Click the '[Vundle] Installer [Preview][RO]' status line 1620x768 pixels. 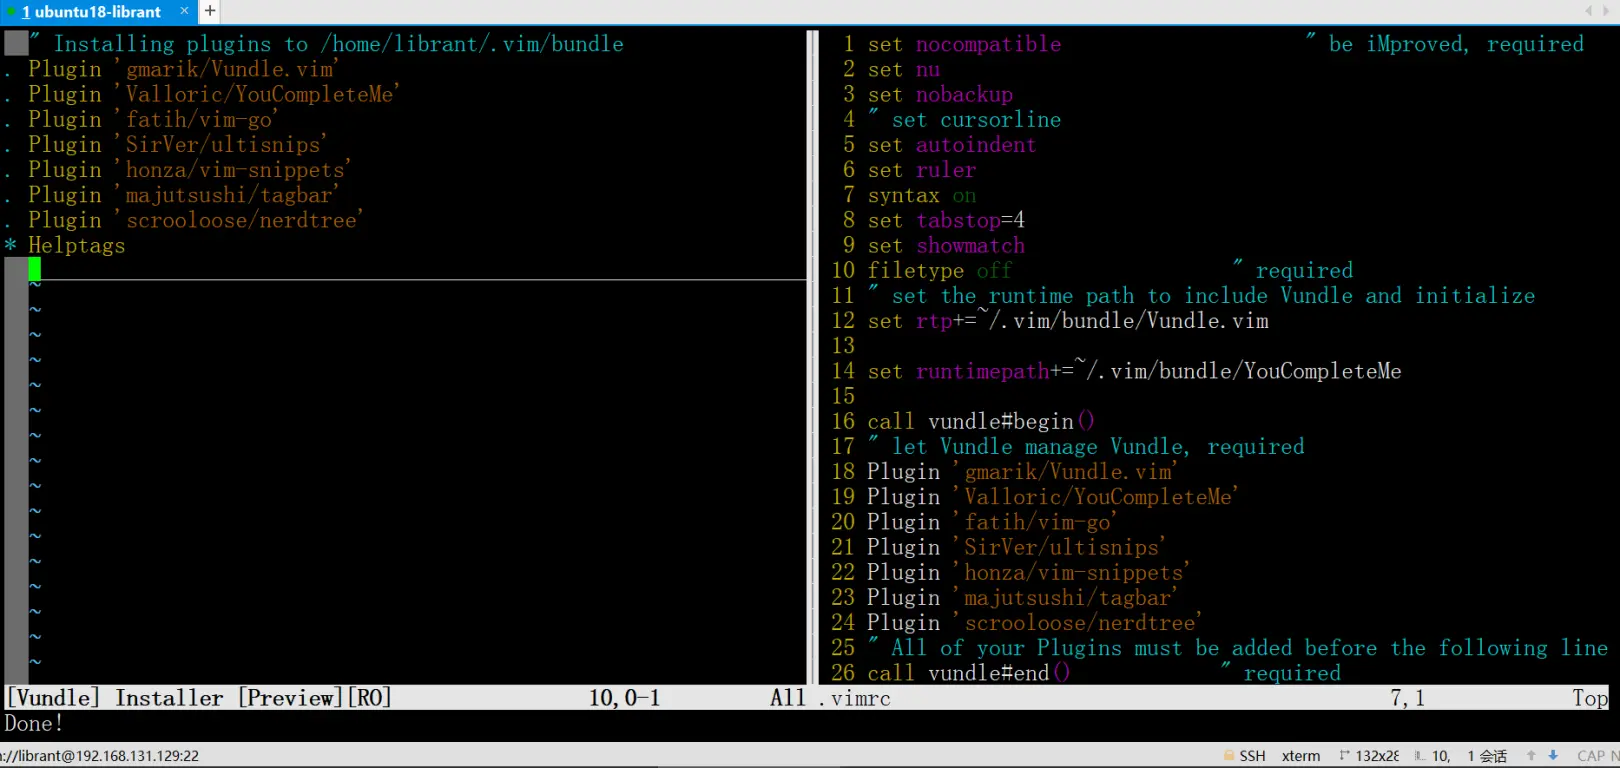coord(405,698)
